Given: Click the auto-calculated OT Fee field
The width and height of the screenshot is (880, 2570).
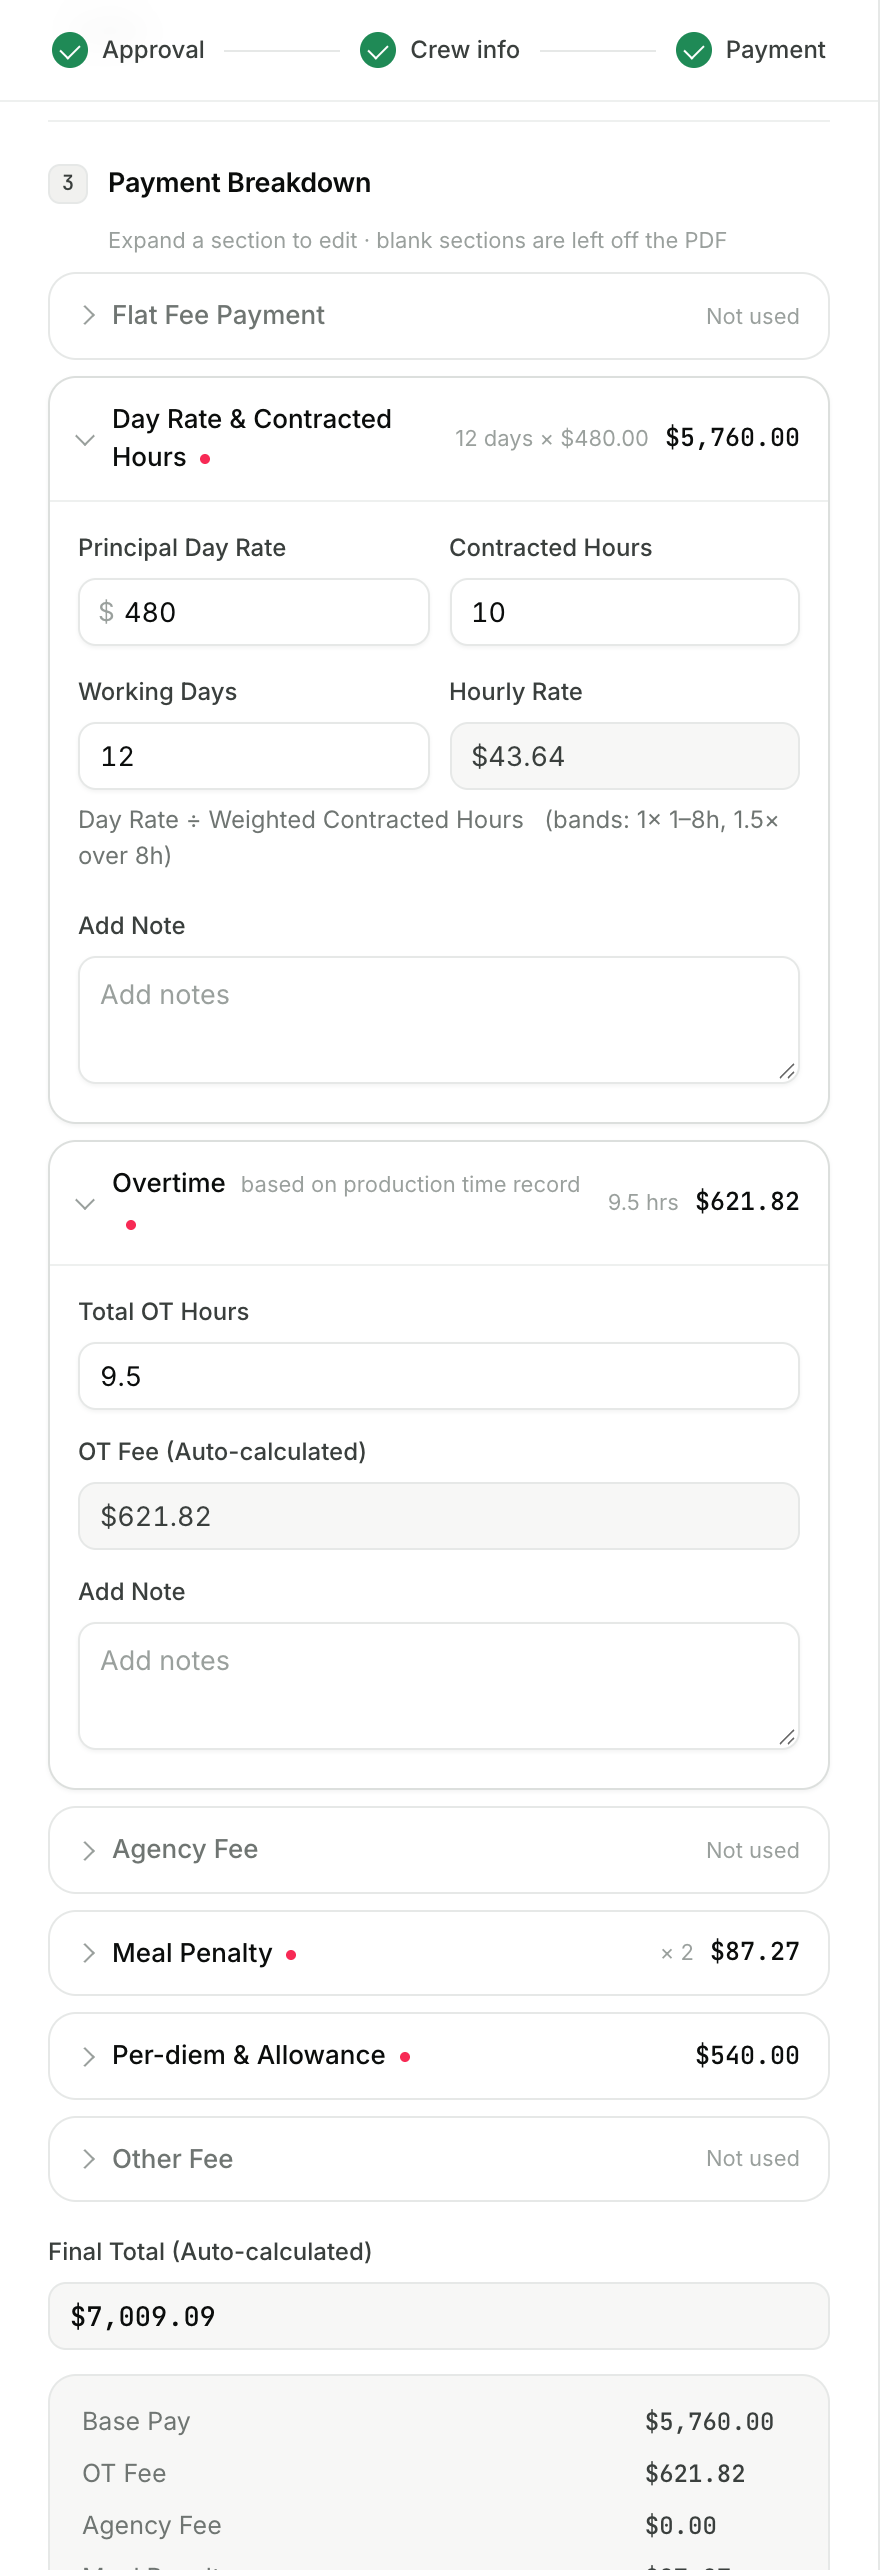Looking at the screenshot, I should (439, 1516).
